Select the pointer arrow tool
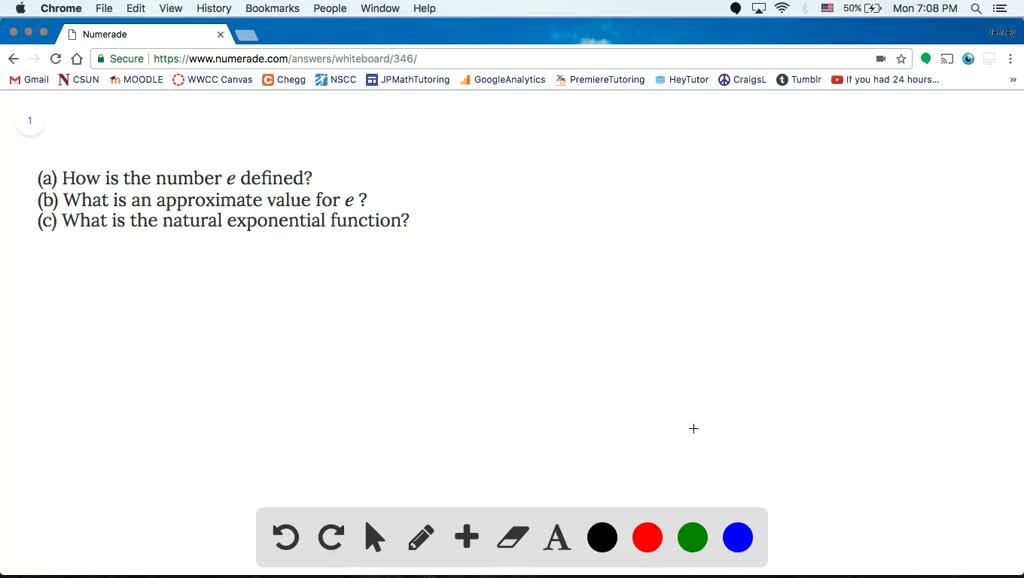Screen dimensions: 1024x578 375,538
